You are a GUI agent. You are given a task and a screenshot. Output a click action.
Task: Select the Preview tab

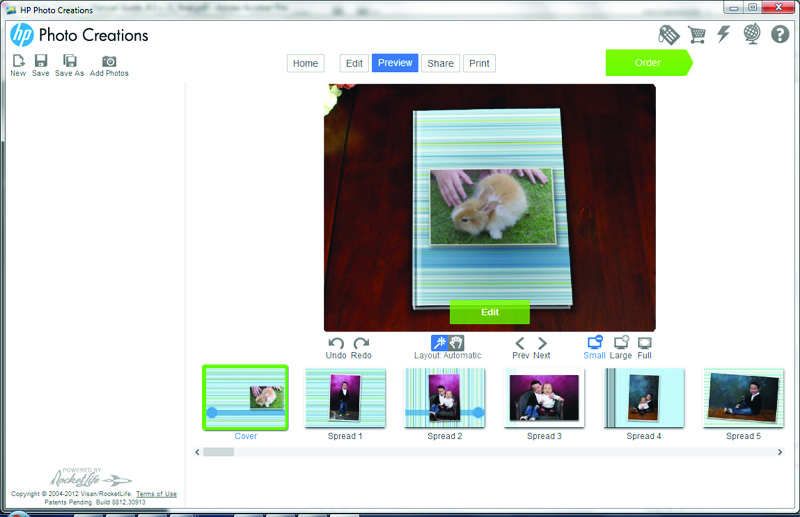(395, 63)
